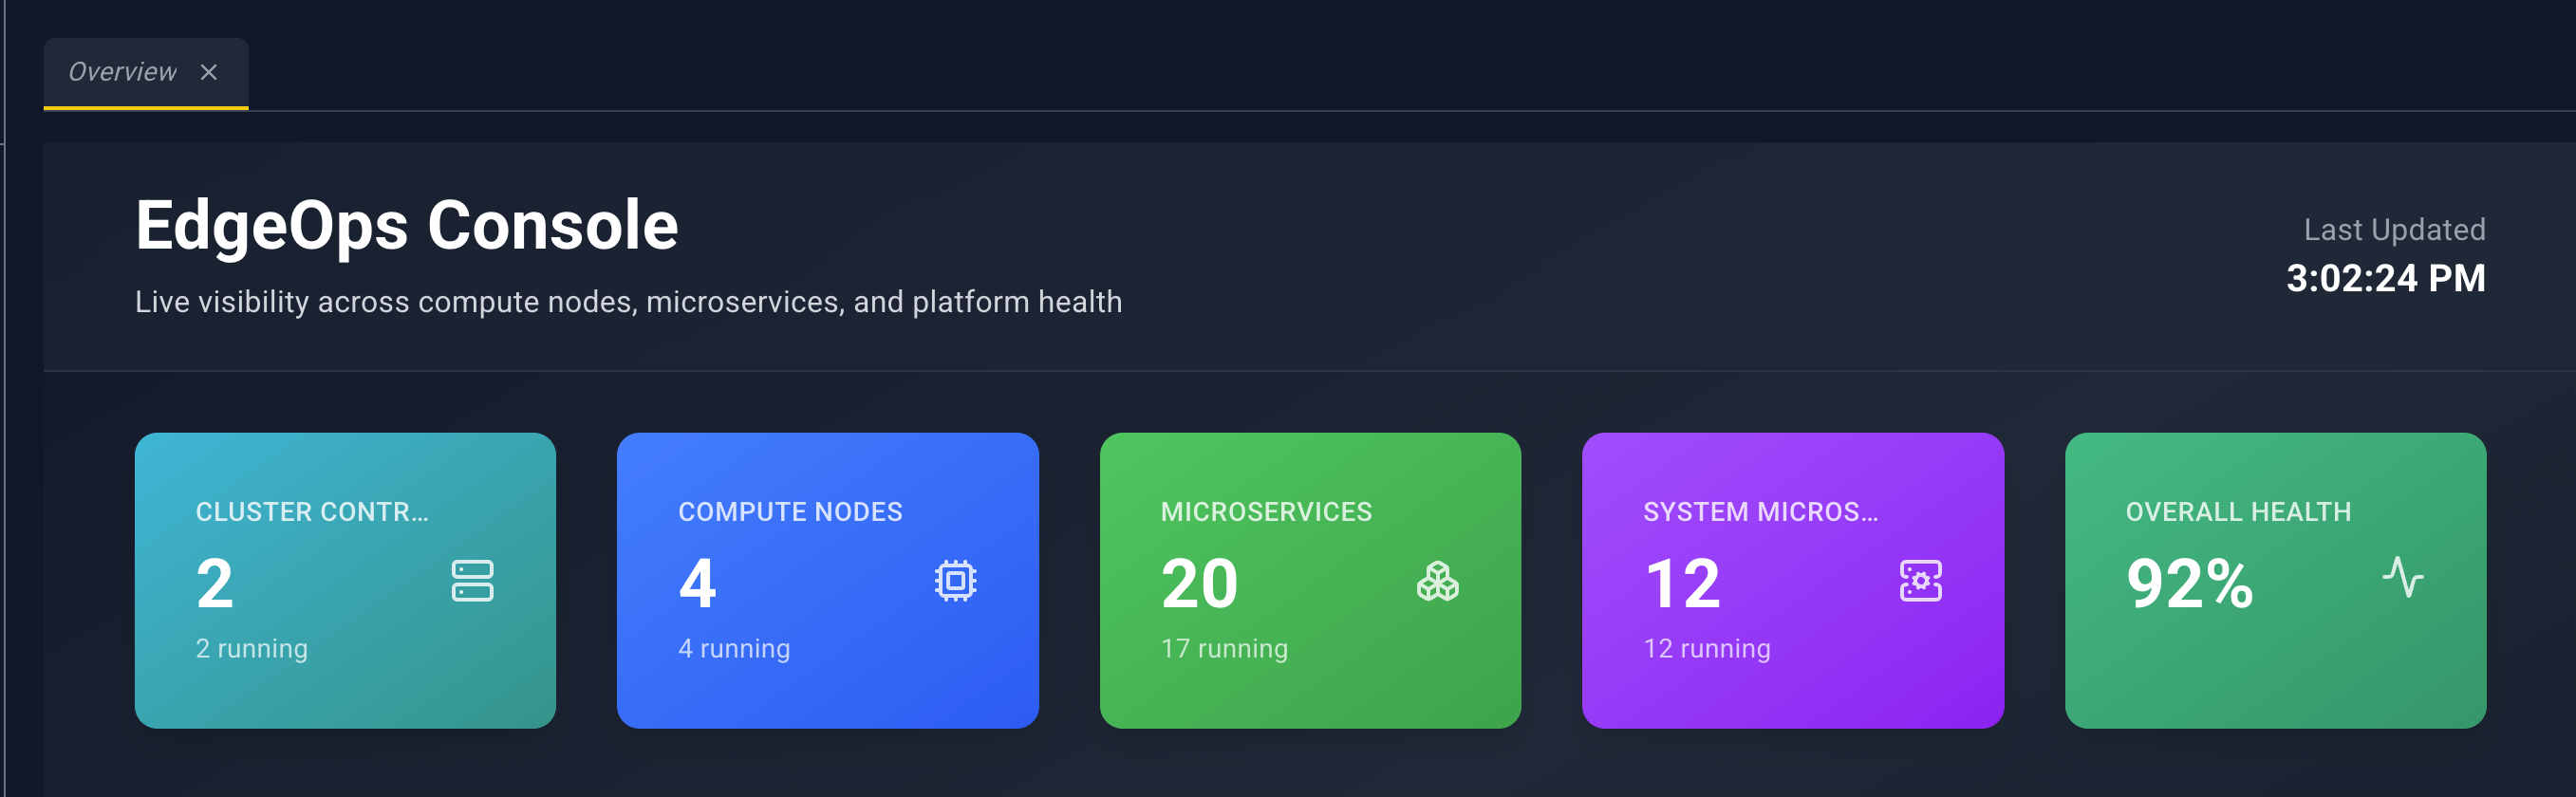
Task: Click the Last Updated label
Action: pos(2395,230)
